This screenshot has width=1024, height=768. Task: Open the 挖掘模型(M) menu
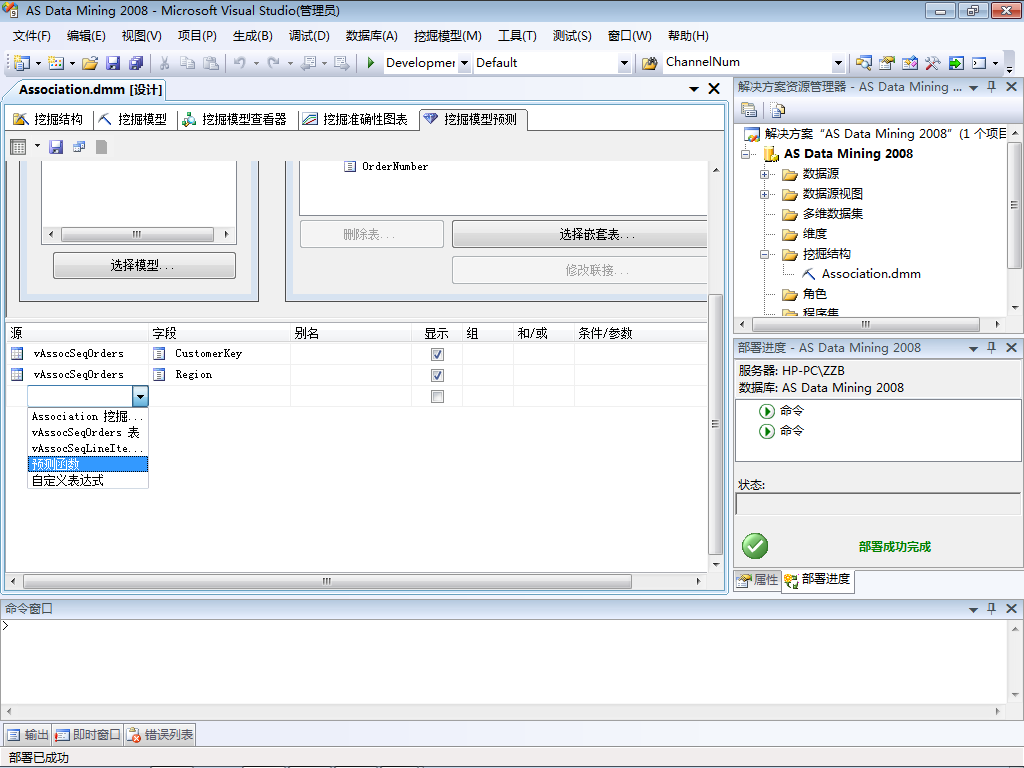click(448, 36)
